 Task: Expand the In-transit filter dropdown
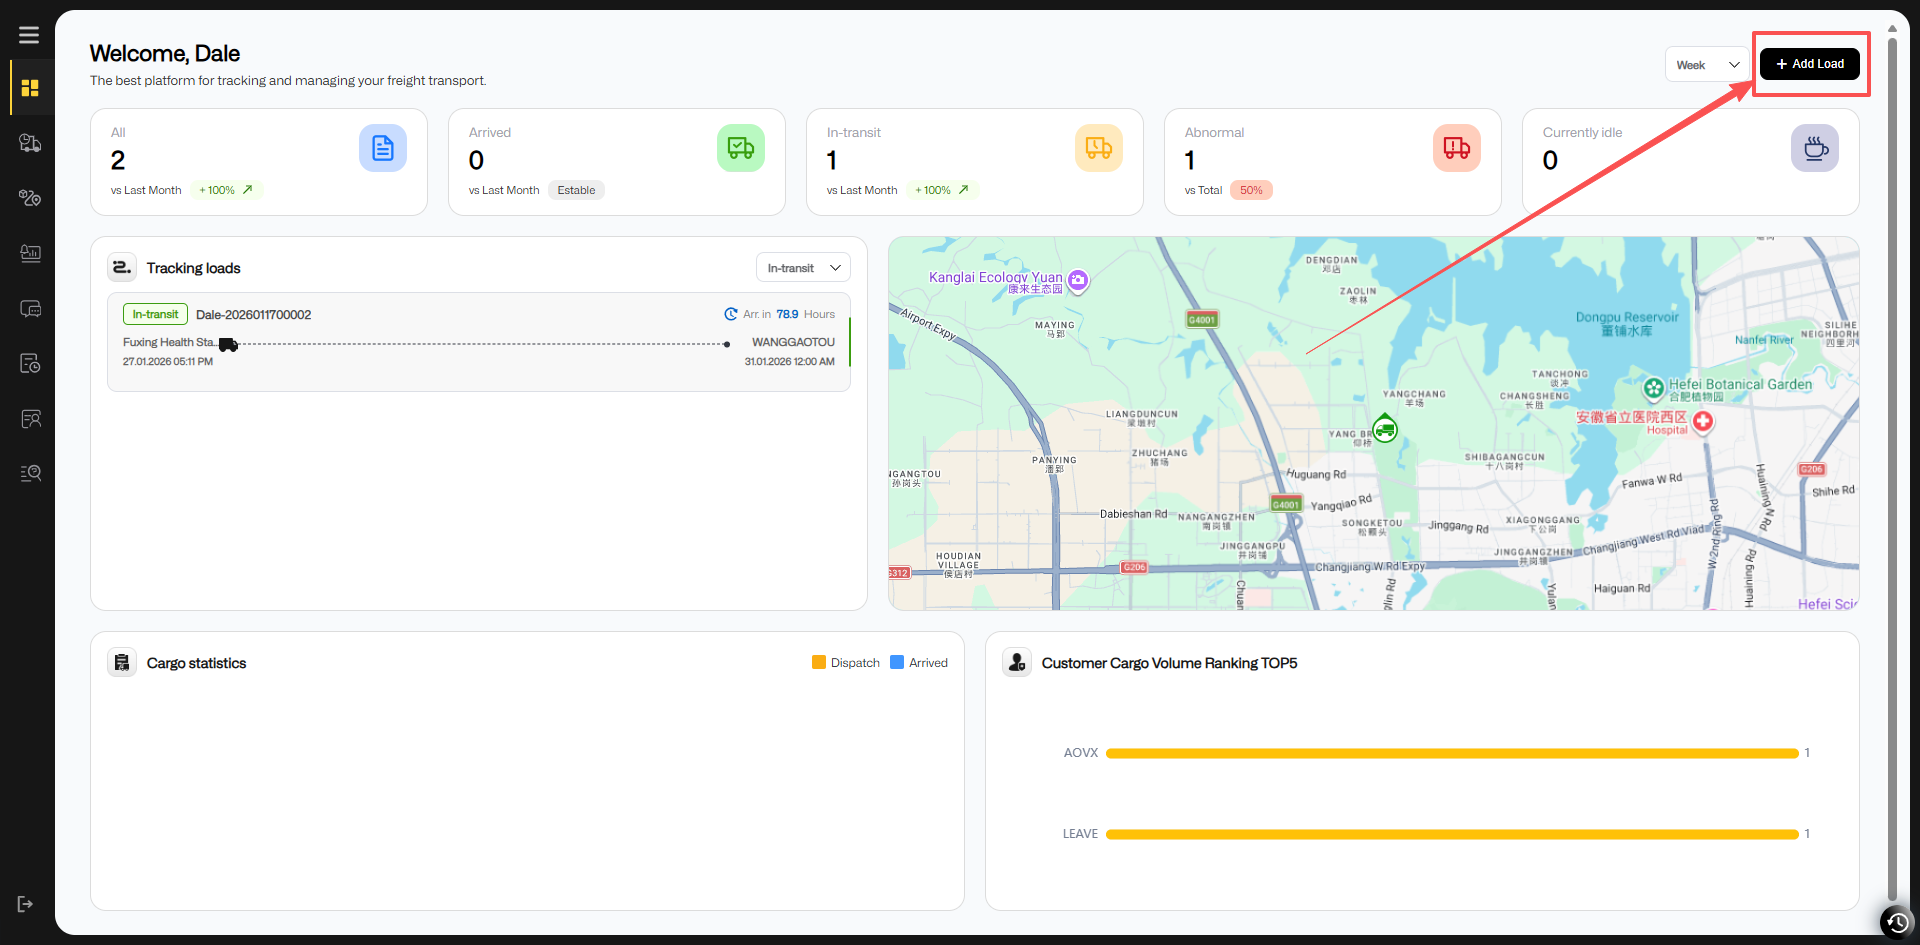point(802,268)
